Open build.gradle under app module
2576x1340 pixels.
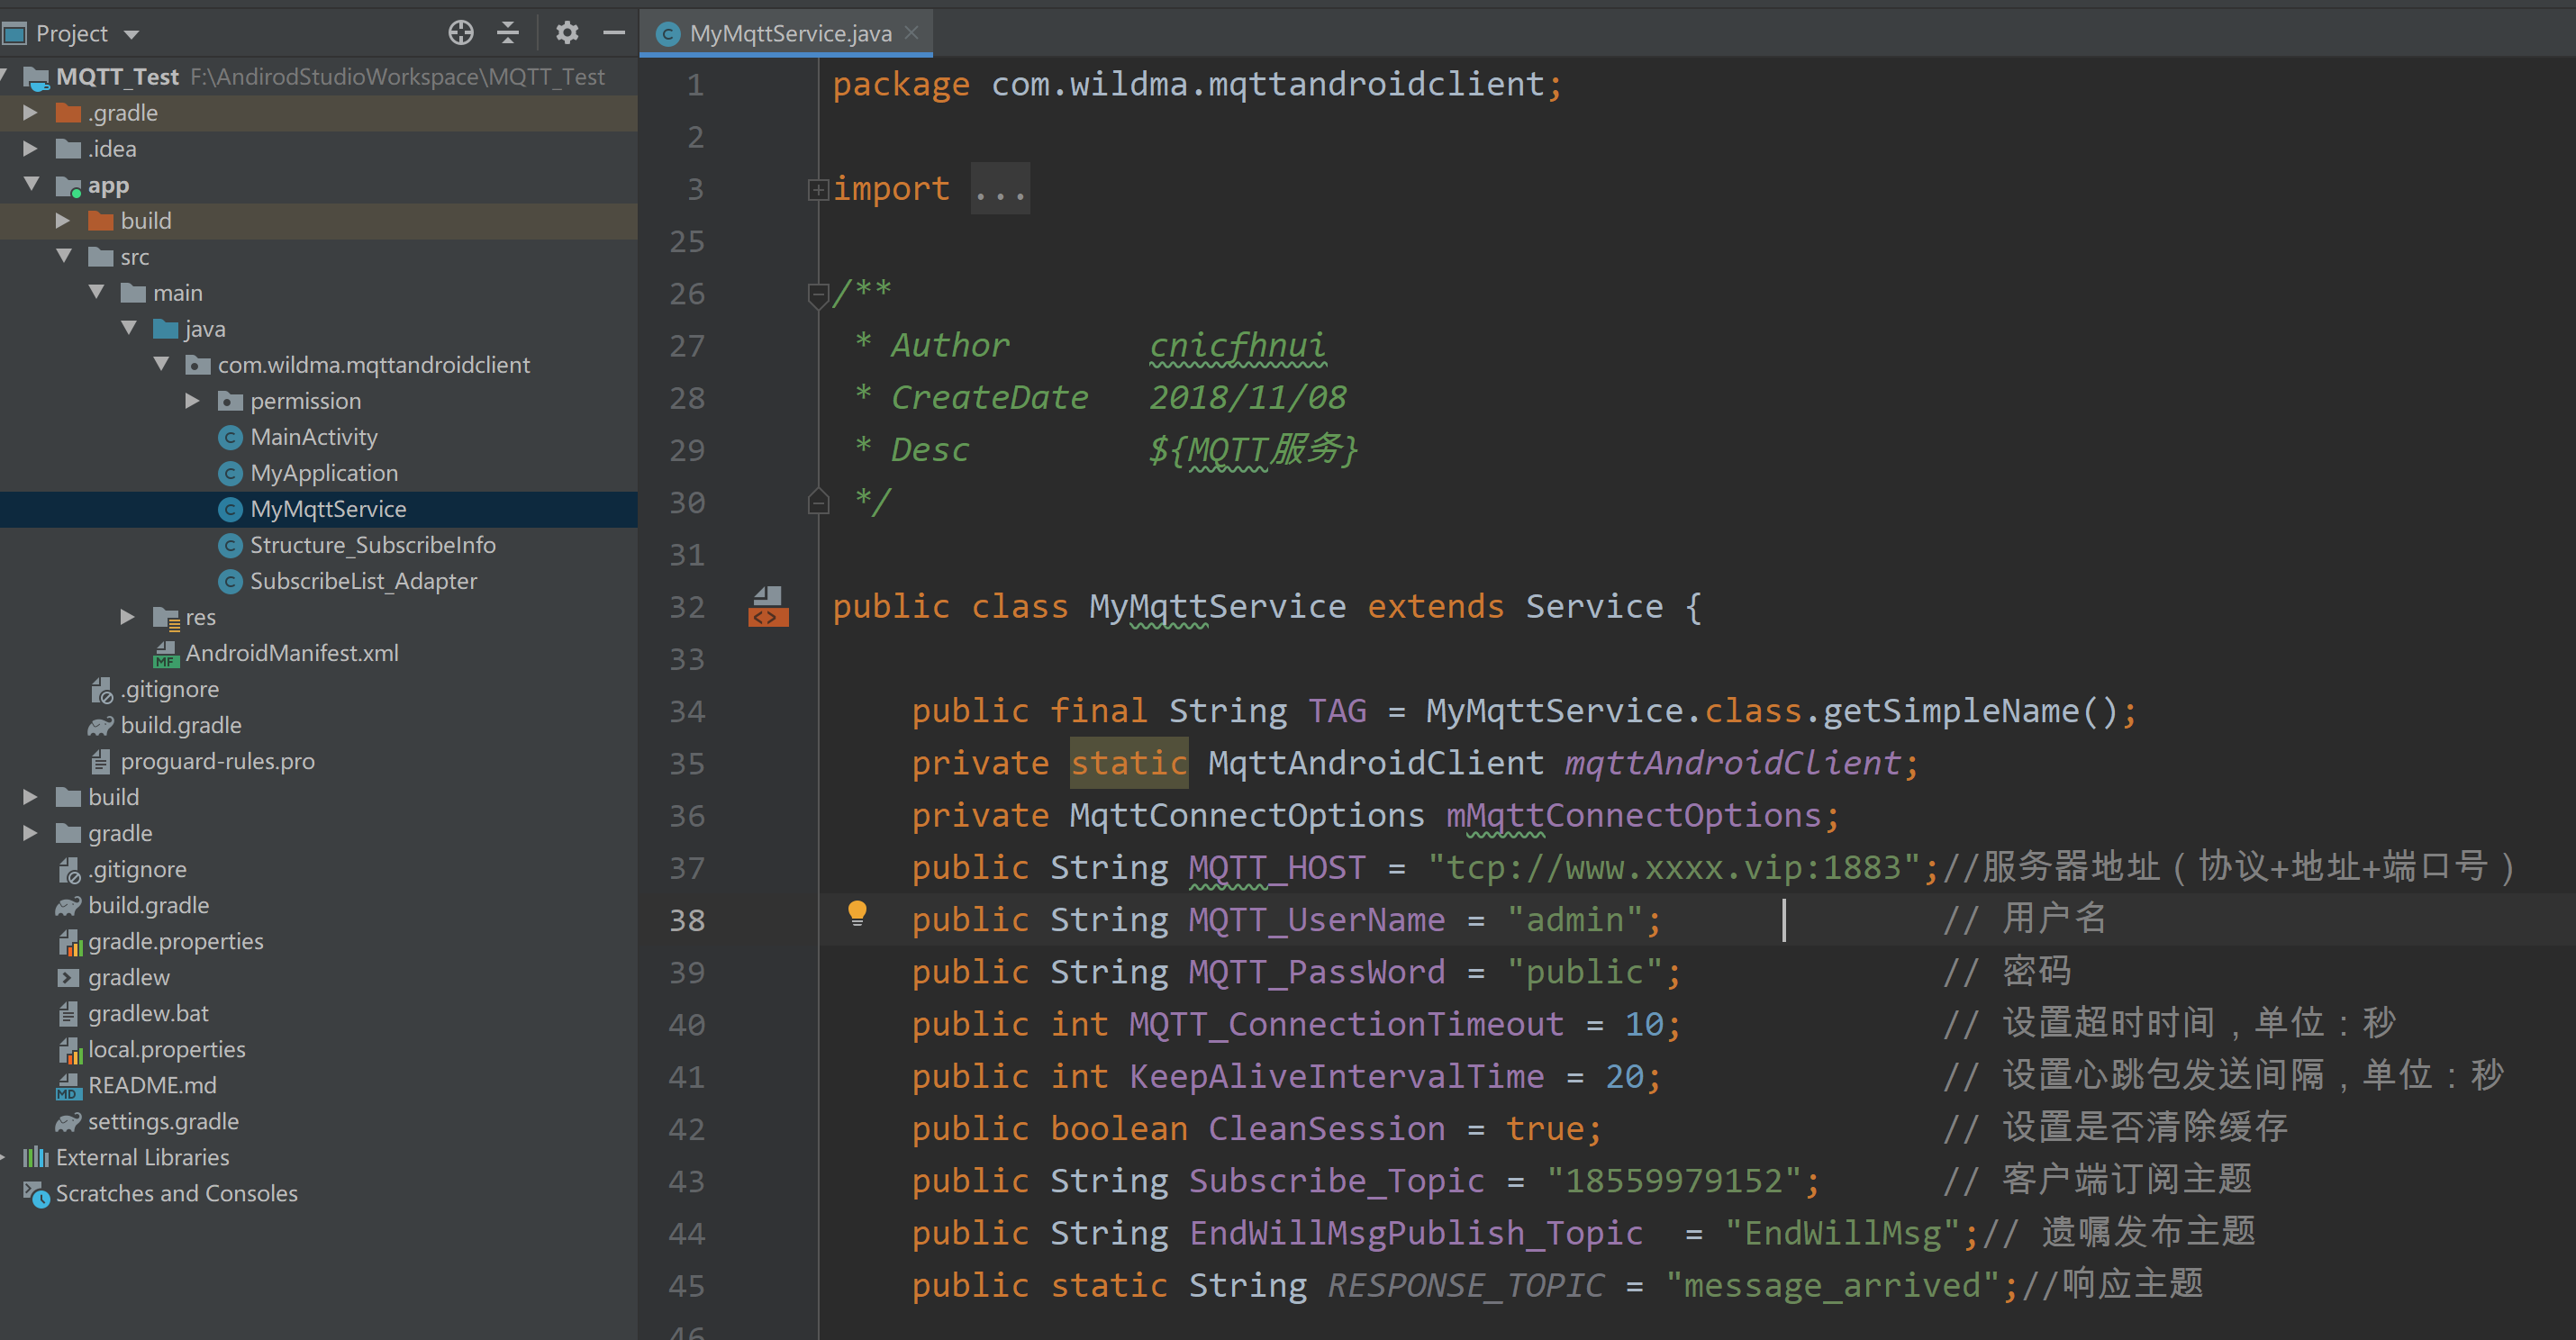pos(180,725)
